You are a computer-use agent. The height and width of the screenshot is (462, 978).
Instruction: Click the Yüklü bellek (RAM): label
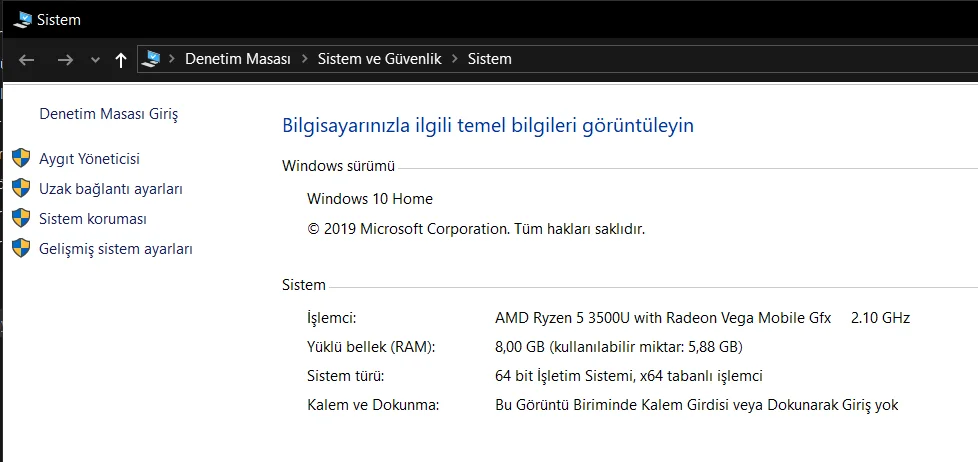pyautogui.click(x=371, y=347)
